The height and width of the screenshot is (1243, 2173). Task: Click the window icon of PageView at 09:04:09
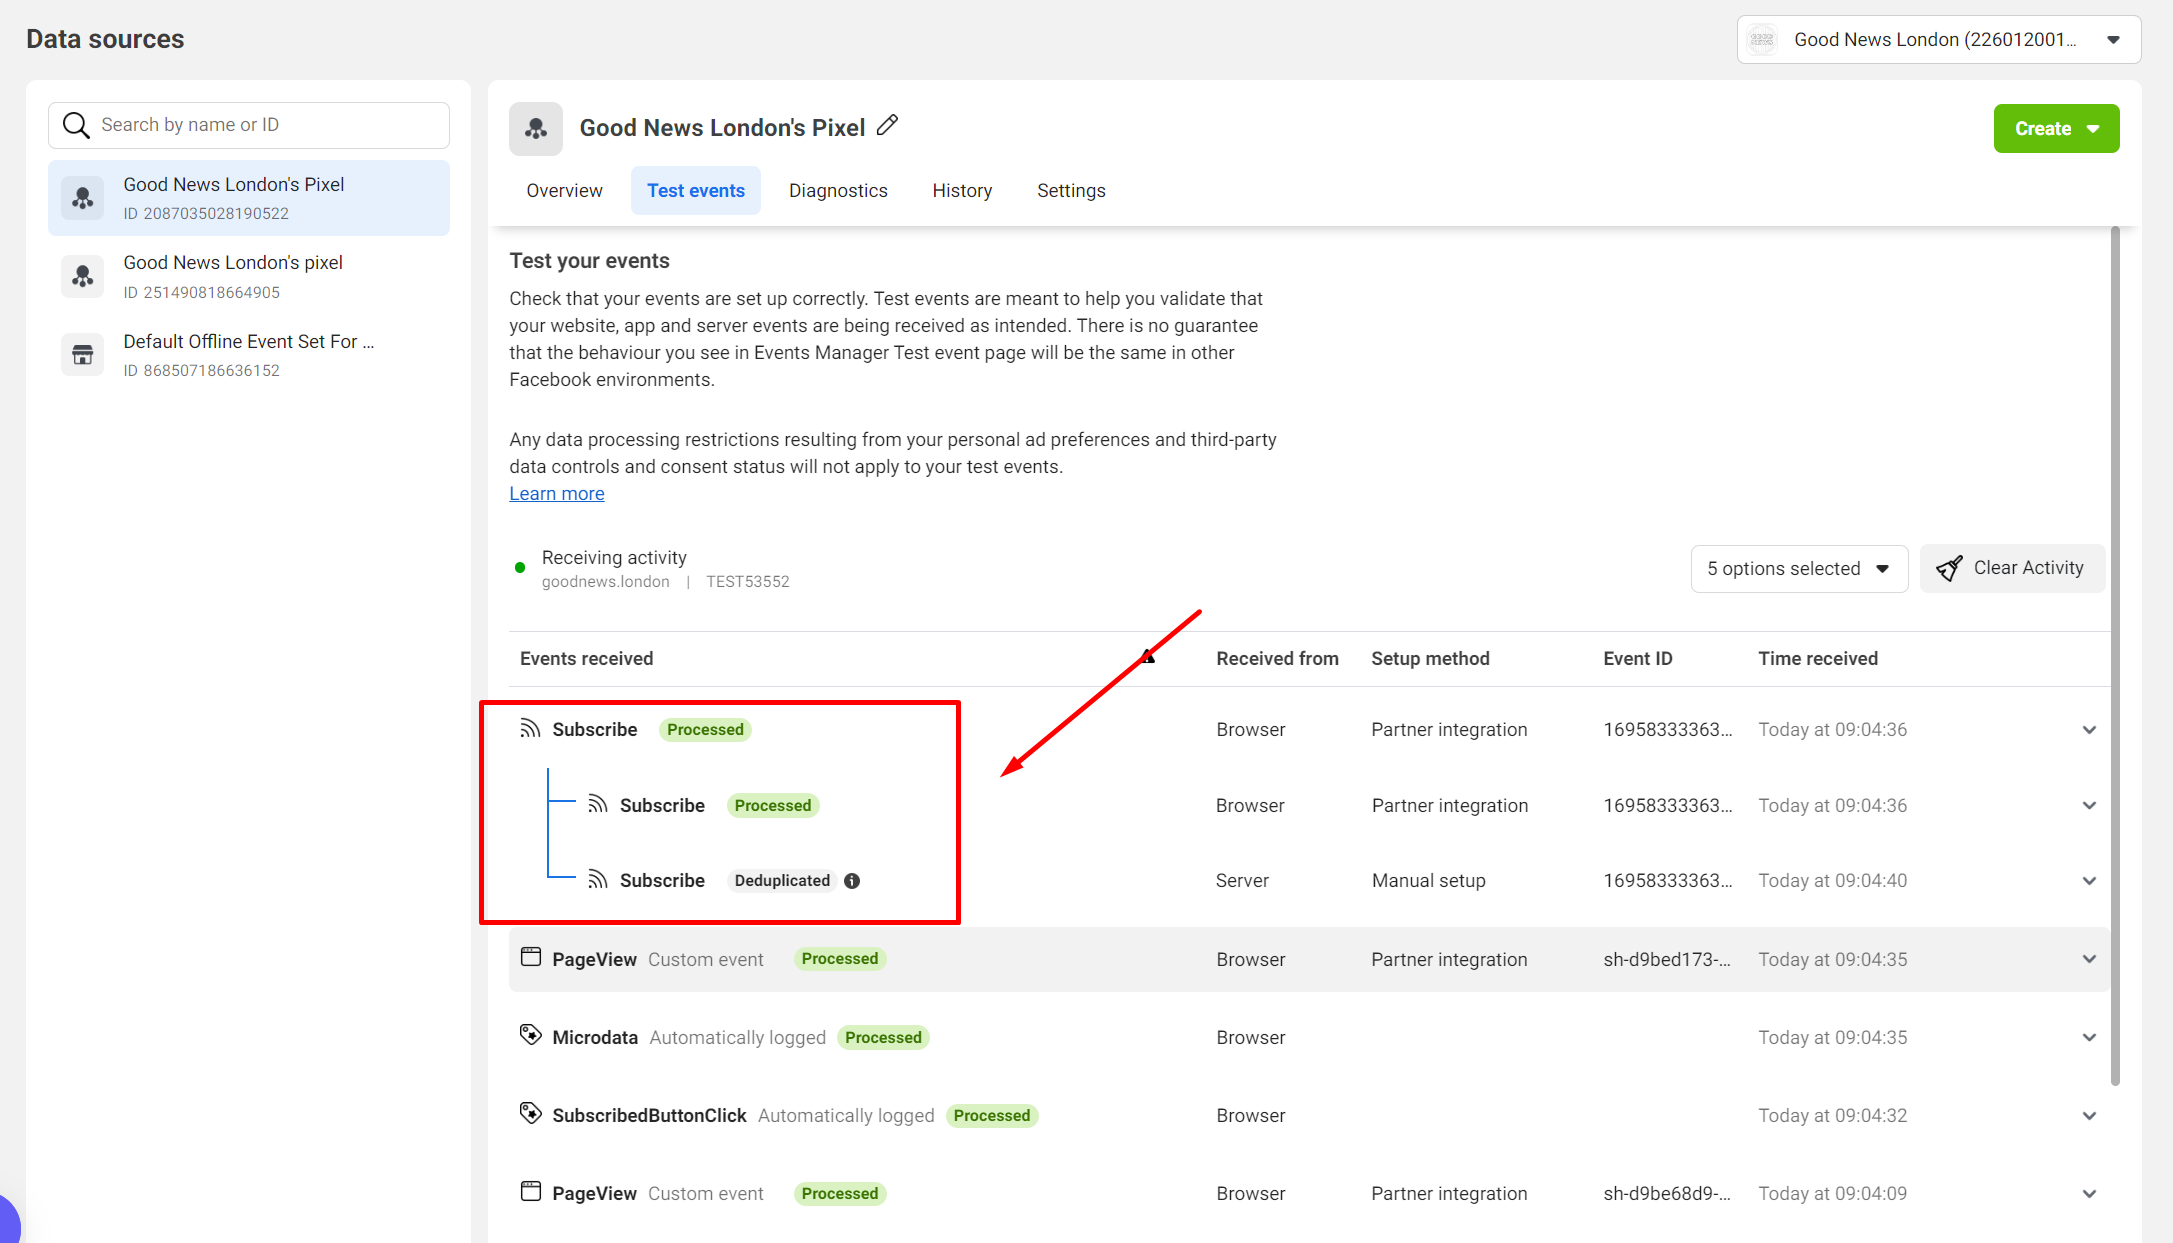[x=531, y=1192]
